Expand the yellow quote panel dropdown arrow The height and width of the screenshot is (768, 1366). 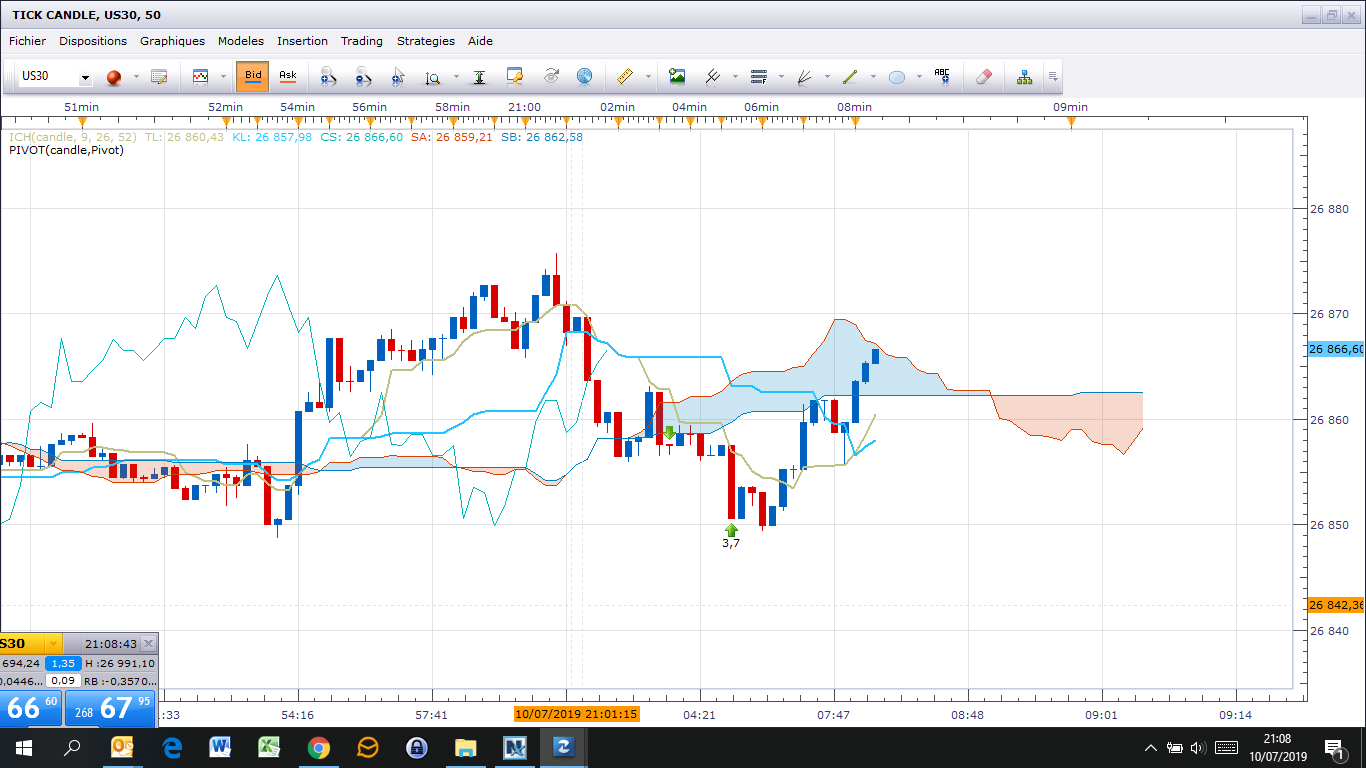click(54, 644)
